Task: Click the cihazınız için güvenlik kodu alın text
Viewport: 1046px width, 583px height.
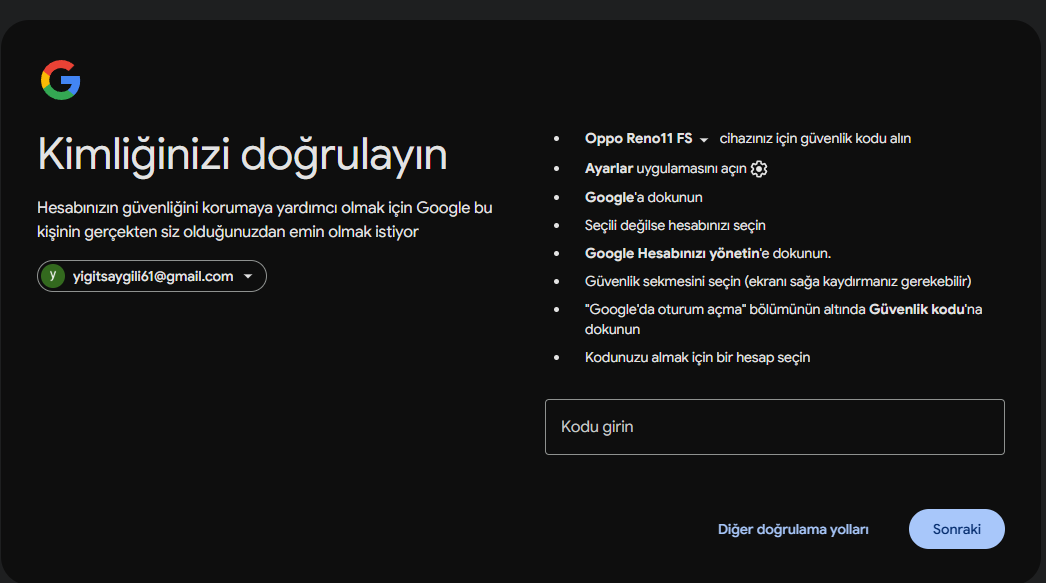Action: pos(815,139)
